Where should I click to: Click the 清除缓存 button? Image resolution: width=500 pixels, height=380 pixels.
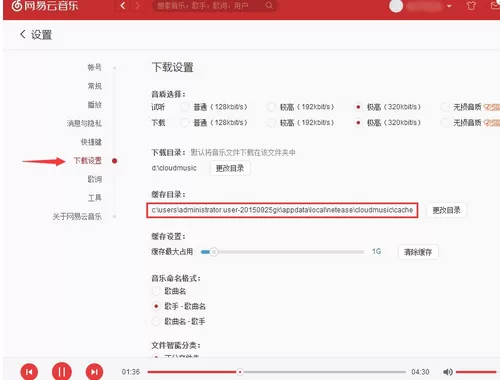[x=418, y=252]
